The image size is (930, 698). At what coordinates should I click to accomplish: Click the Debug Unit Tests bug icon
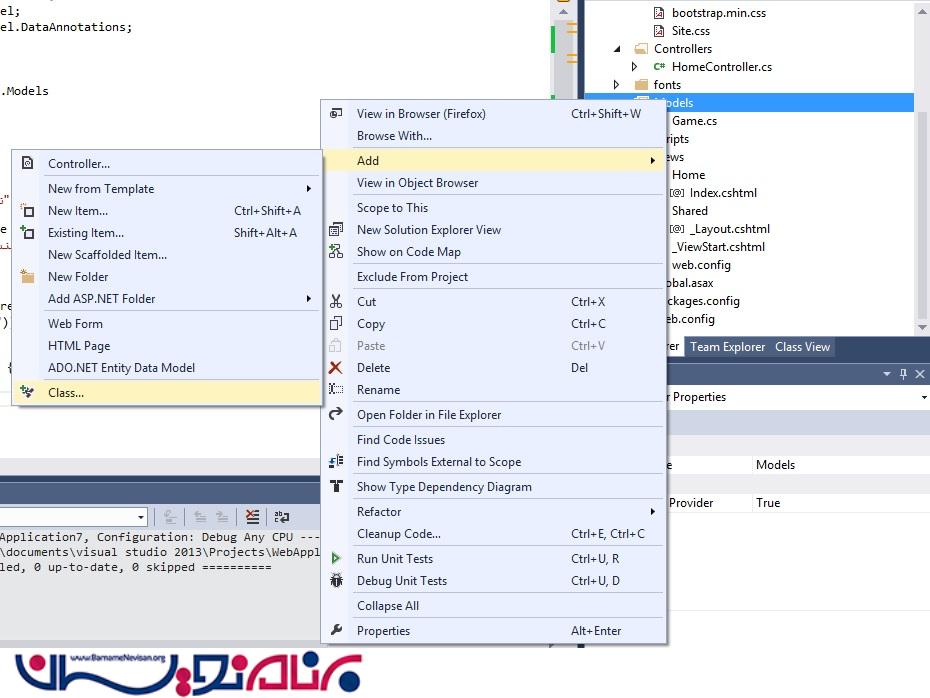[336, 580]
